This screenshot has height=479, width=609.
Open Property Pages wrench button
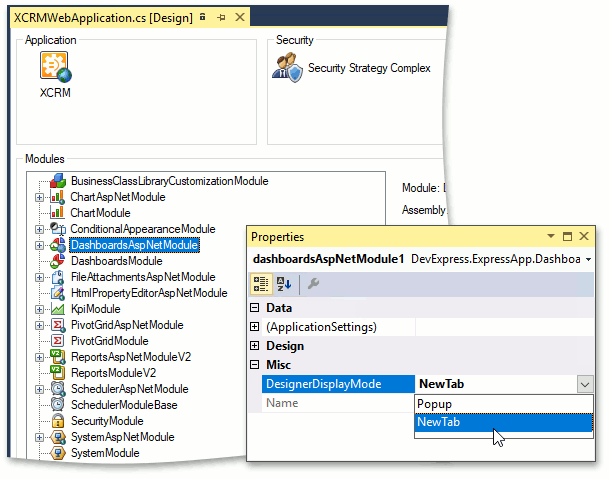(x=313, y=284)
